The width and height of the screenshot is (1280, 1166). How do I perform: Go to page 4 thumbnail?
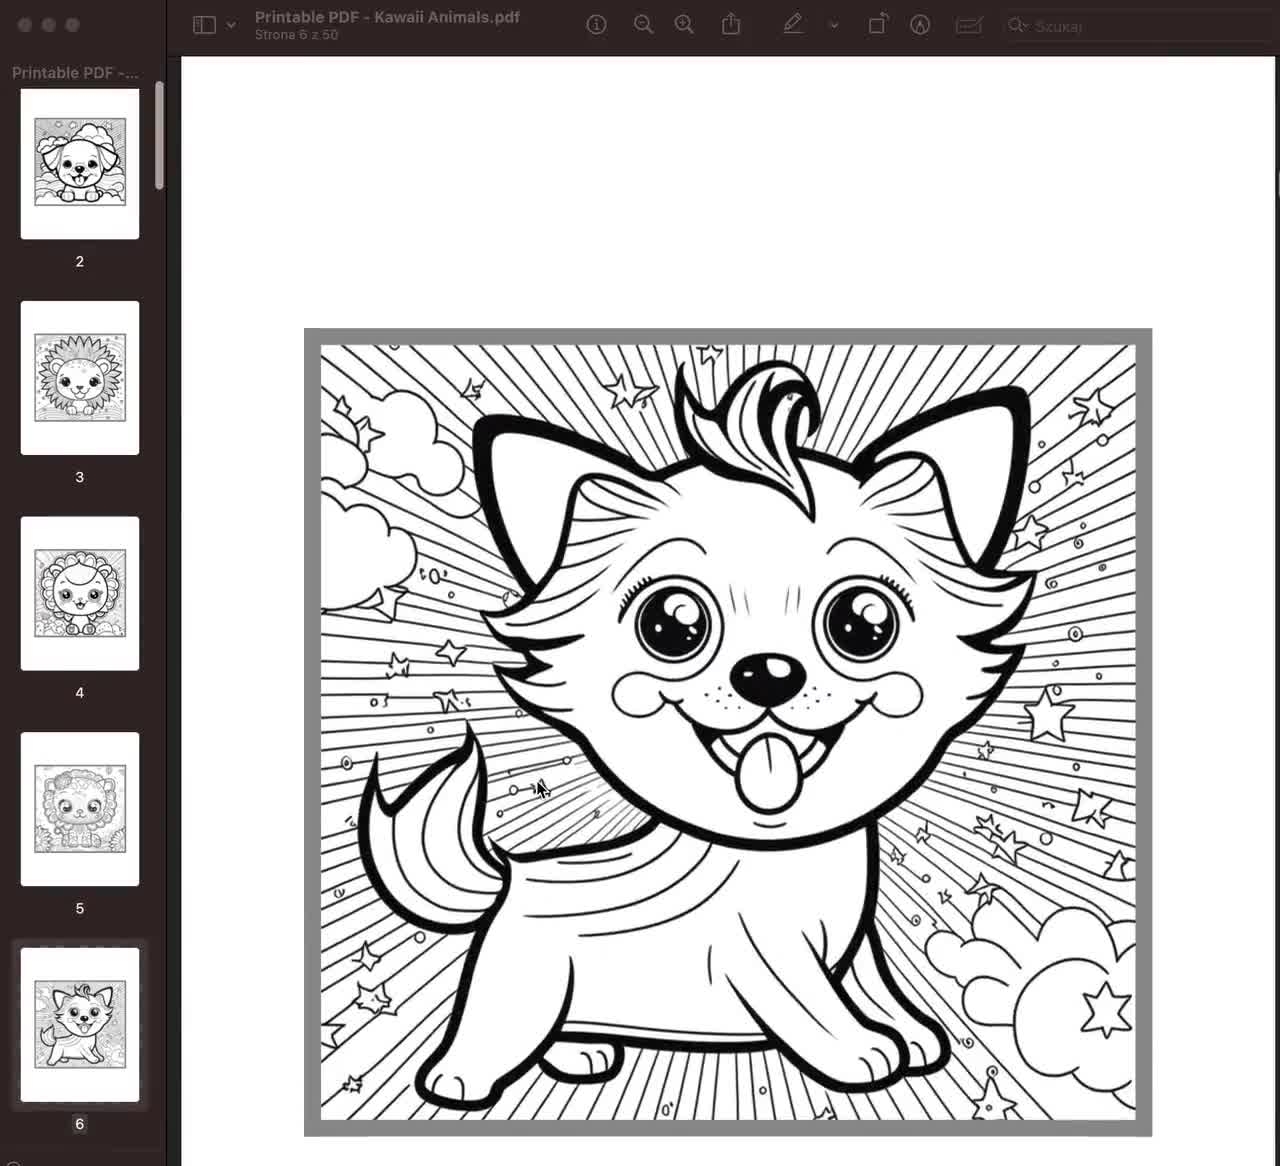click(x=80, y=593)
